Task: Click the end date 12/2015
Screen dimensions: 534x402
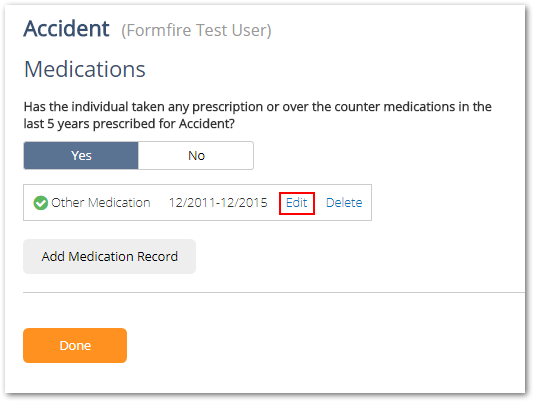Action: 244,203
